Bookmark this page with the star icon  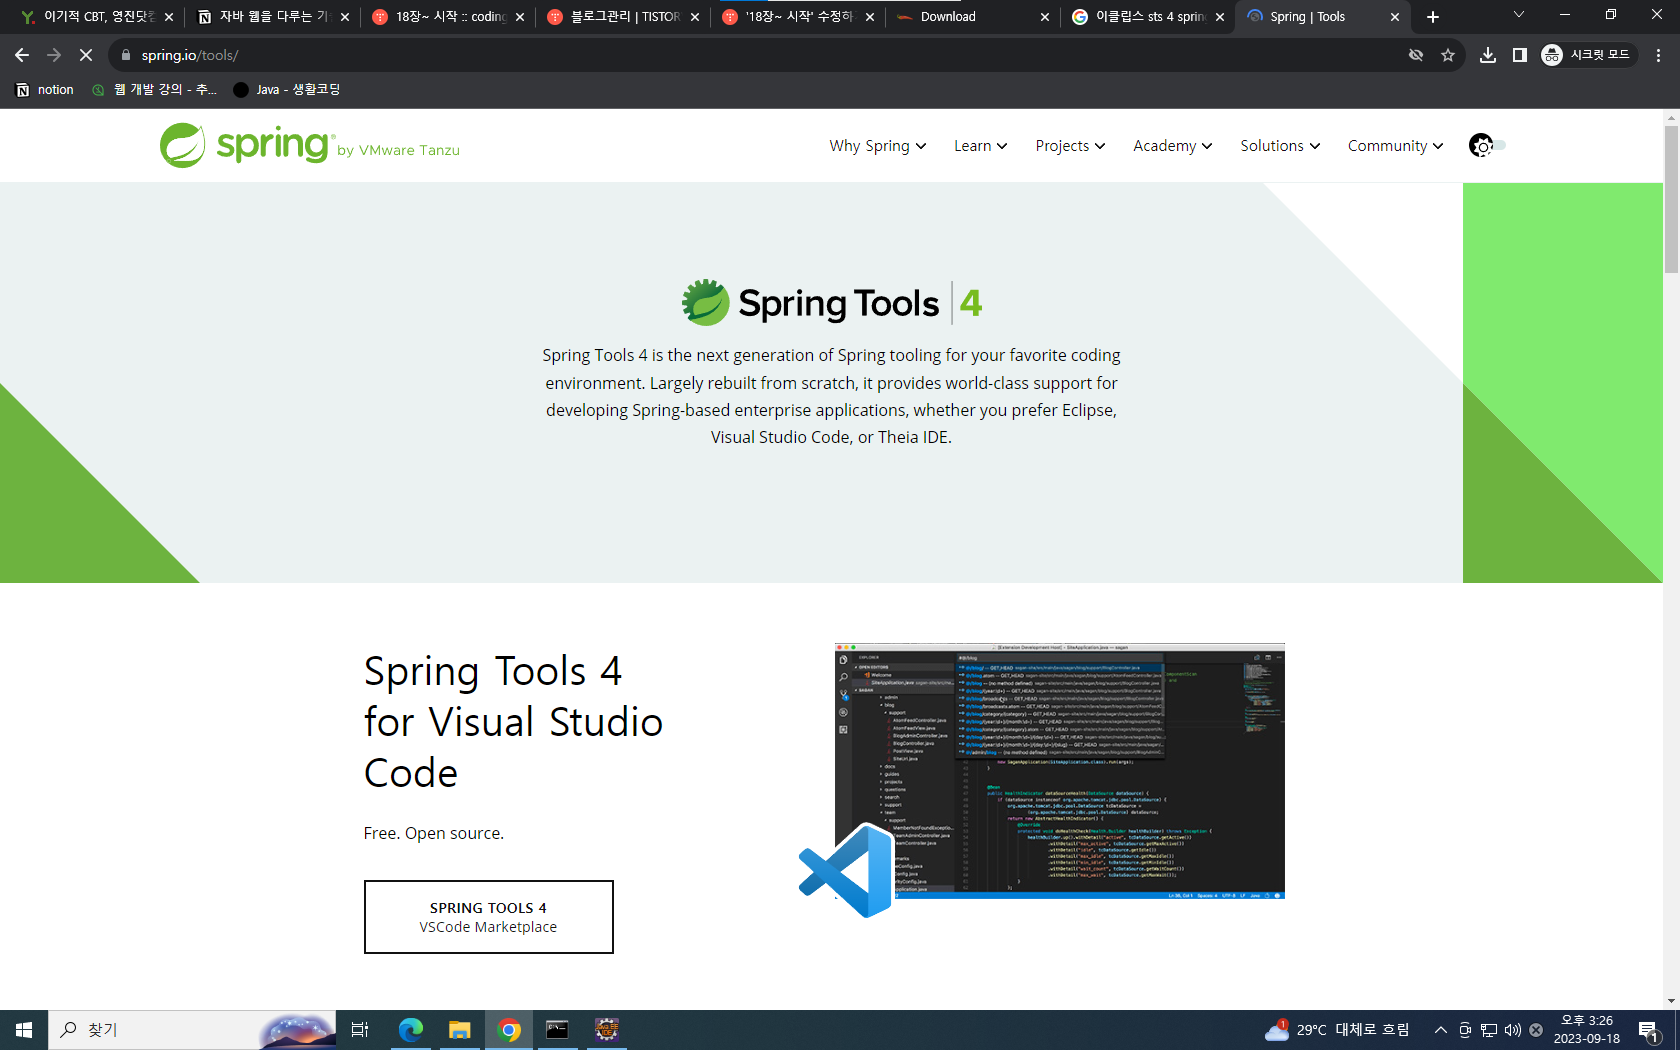tap(1448, 55)
